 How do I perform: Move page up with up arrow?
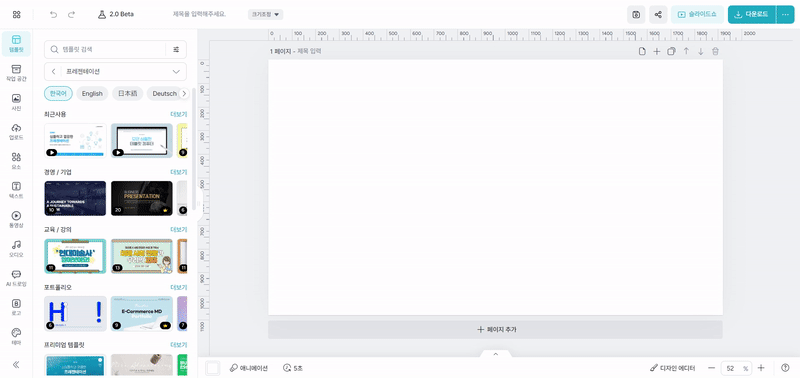coord(686,52)
